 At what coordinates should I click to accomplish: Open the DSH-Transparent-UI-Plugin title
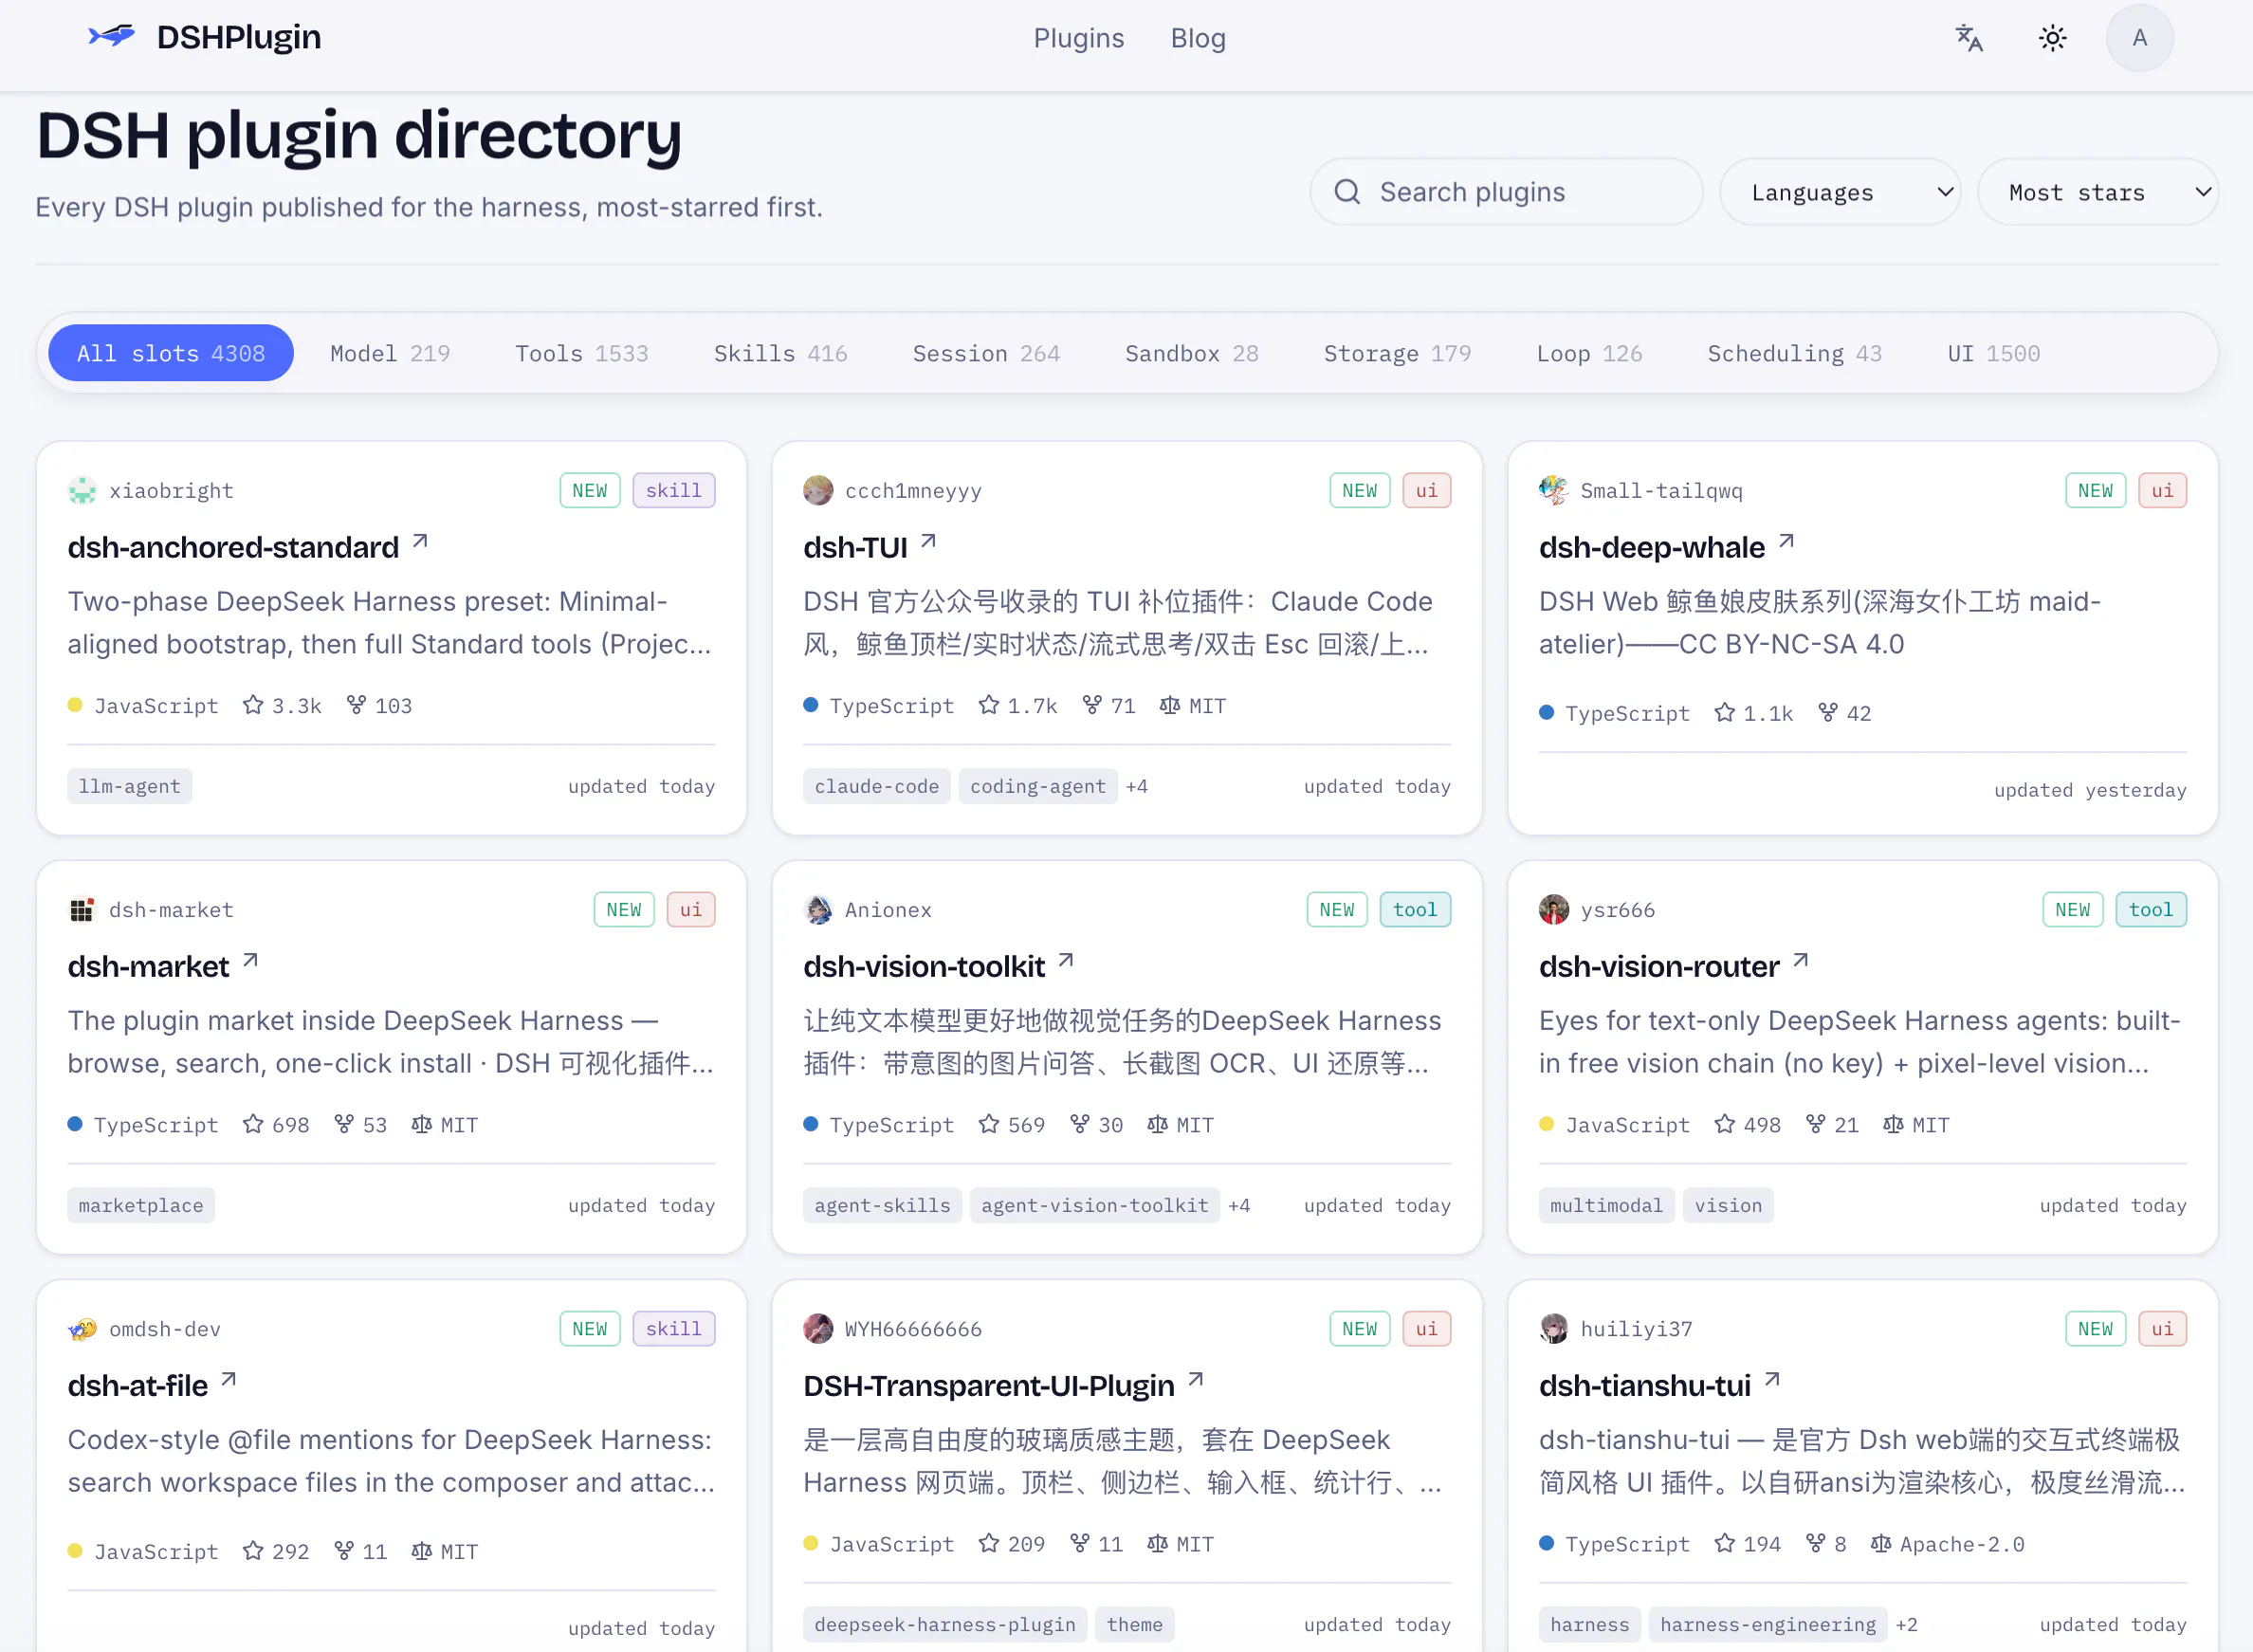pos(989,1385)
